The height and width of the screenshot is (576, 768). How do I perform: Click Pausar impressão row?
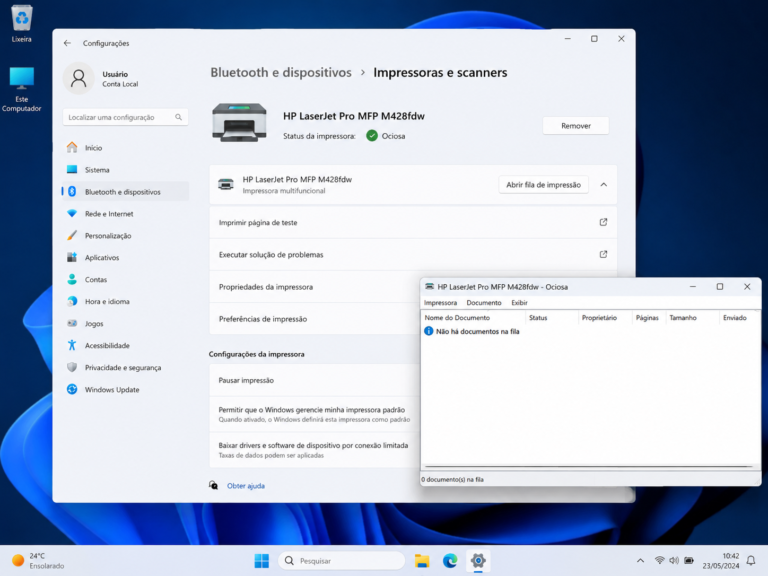[x=314, y=380]
